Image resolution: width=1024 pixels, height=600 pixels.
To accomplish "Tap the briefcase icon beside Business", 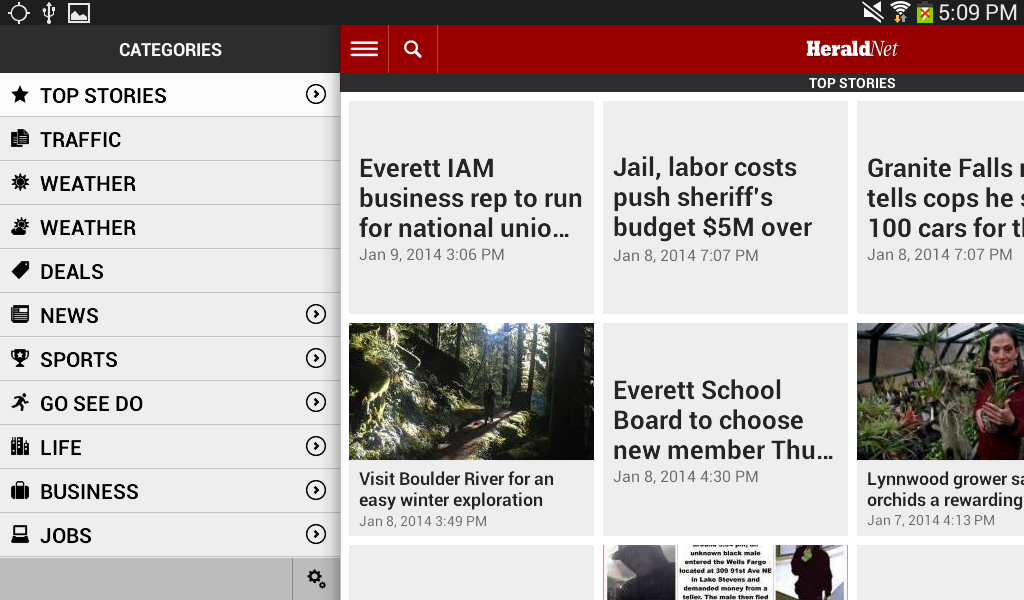I will 20,490.
